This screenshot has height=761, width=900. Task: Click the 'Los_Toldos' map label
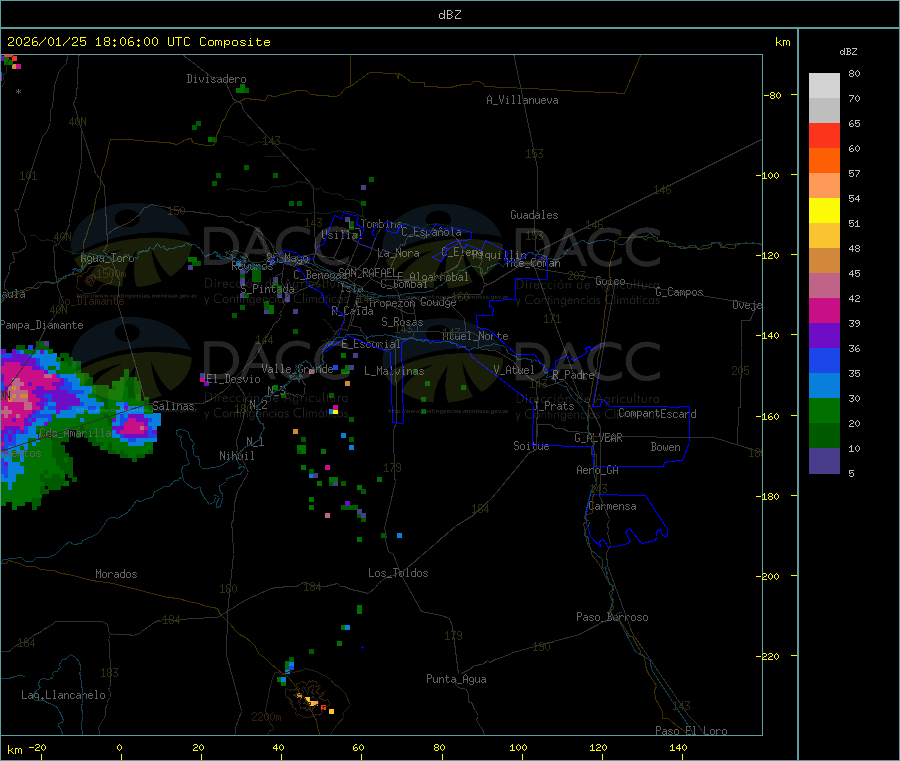coord(398,573)
